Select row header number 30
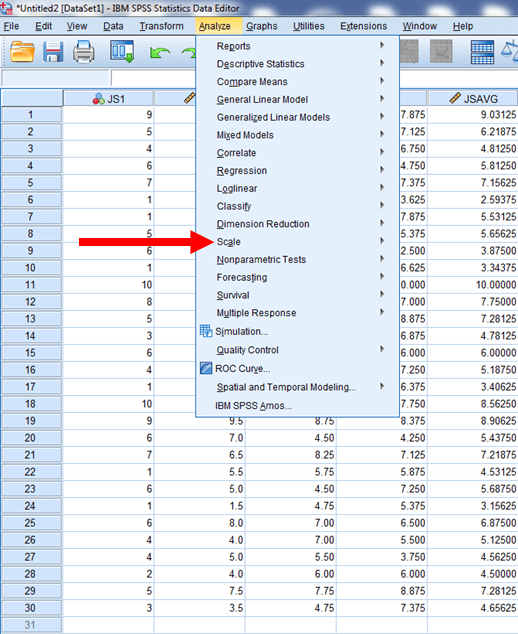 tap(31, 608)
